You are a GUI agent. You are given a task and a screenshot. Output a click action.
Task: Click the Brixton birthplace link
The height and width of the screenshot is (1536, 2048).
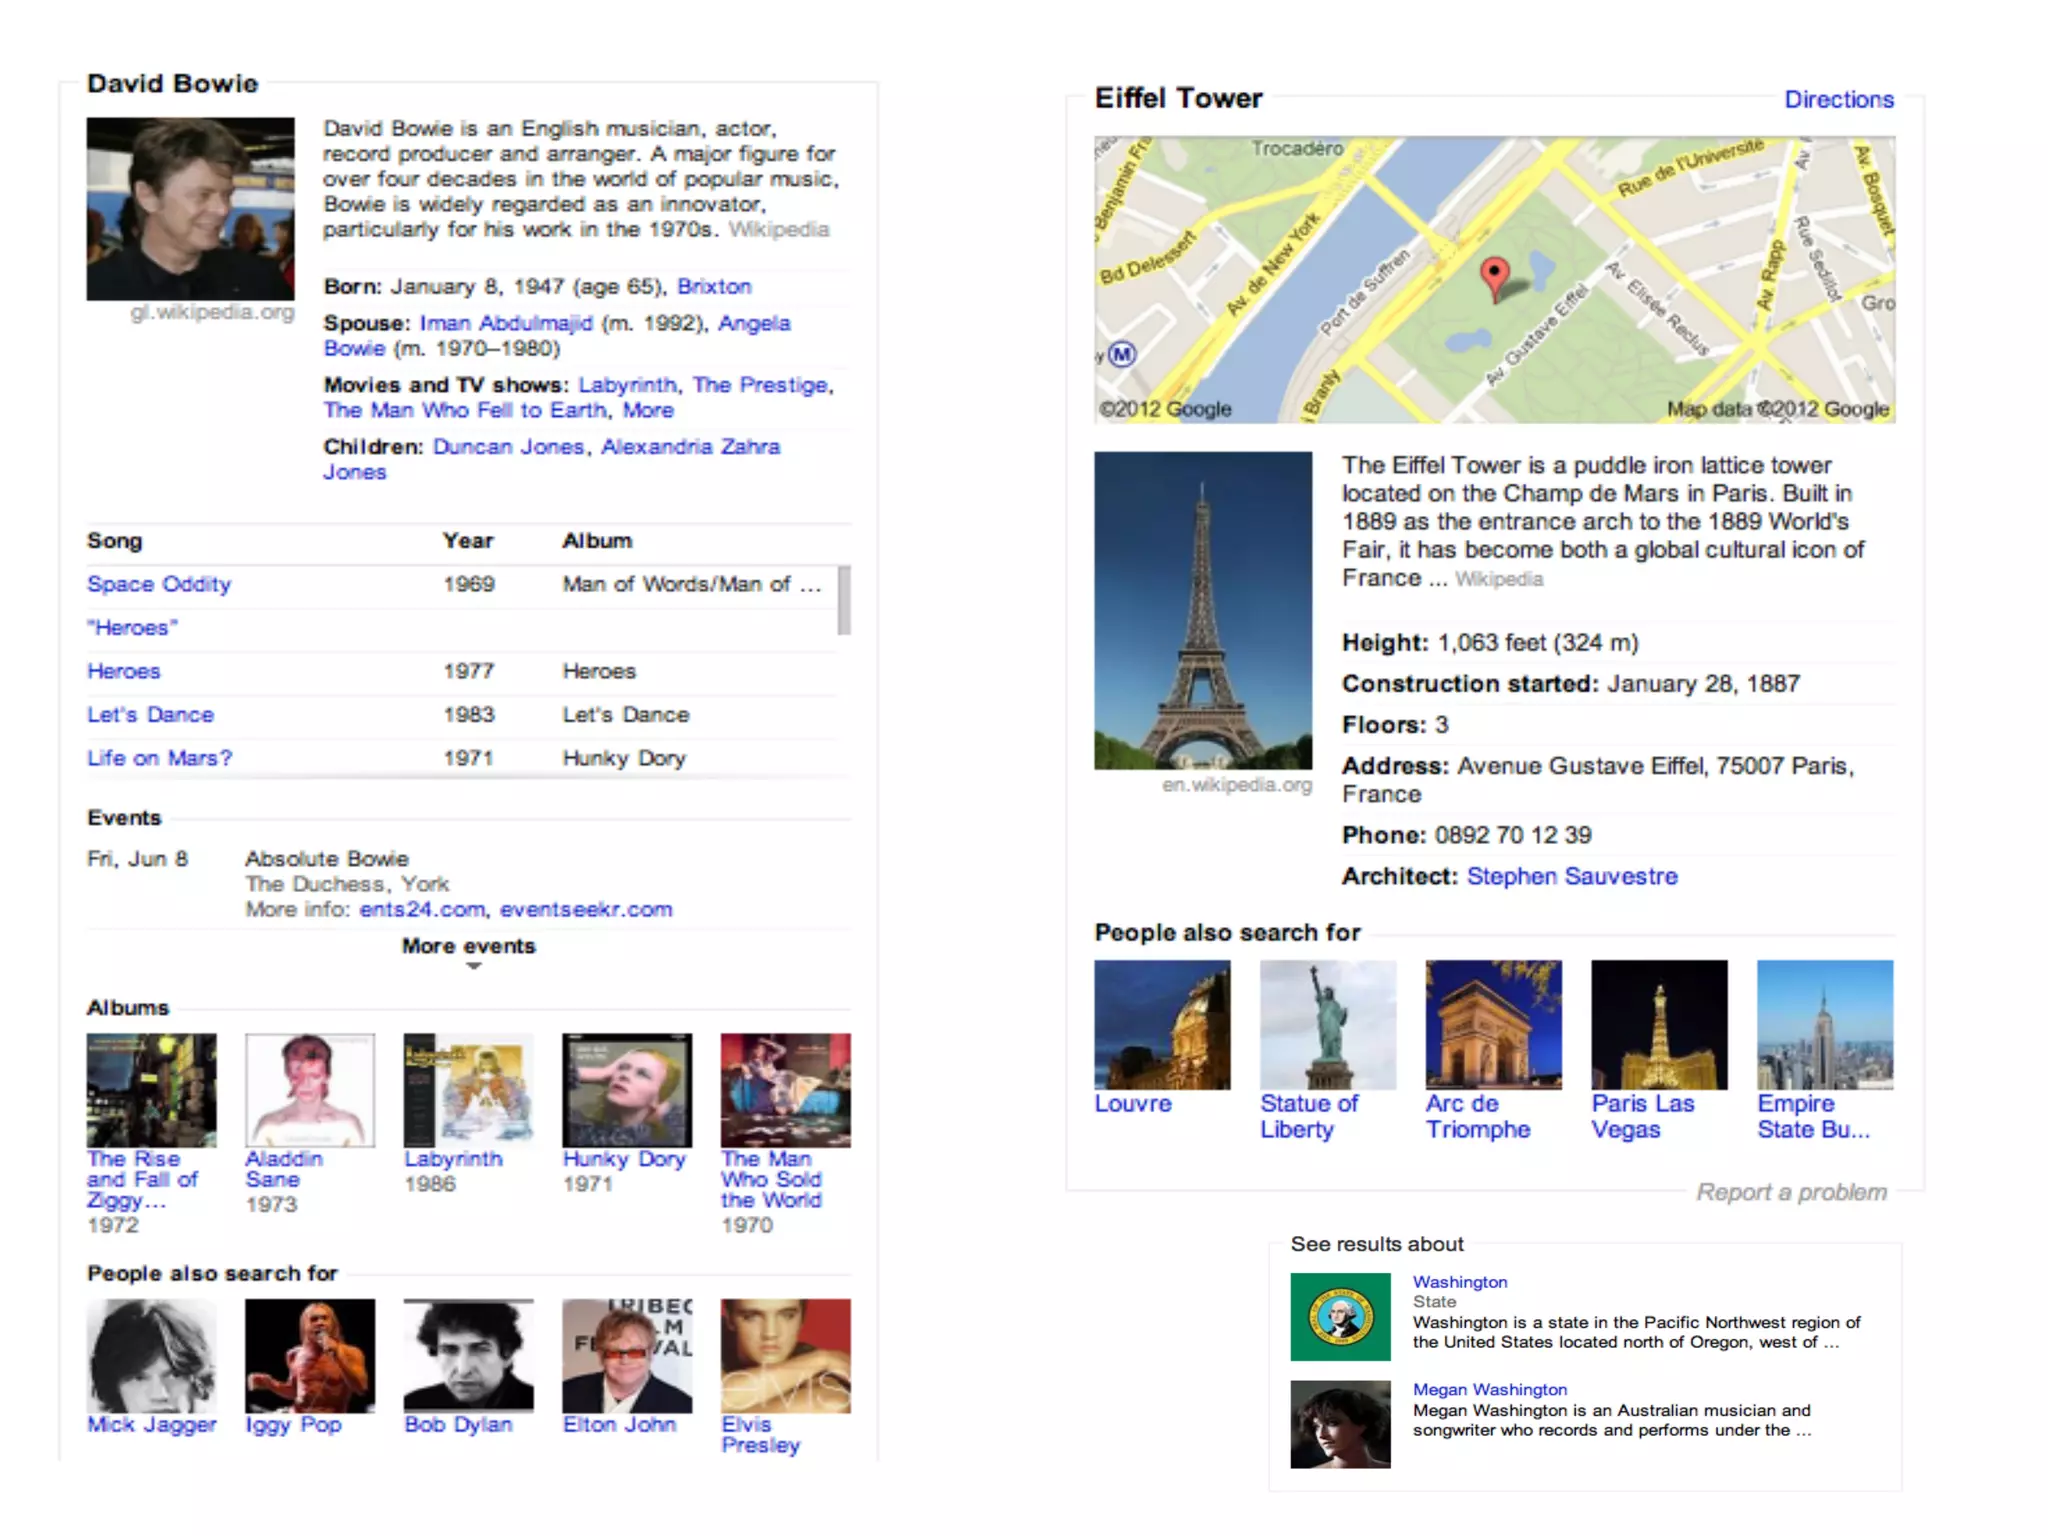(x=714, y=286)
